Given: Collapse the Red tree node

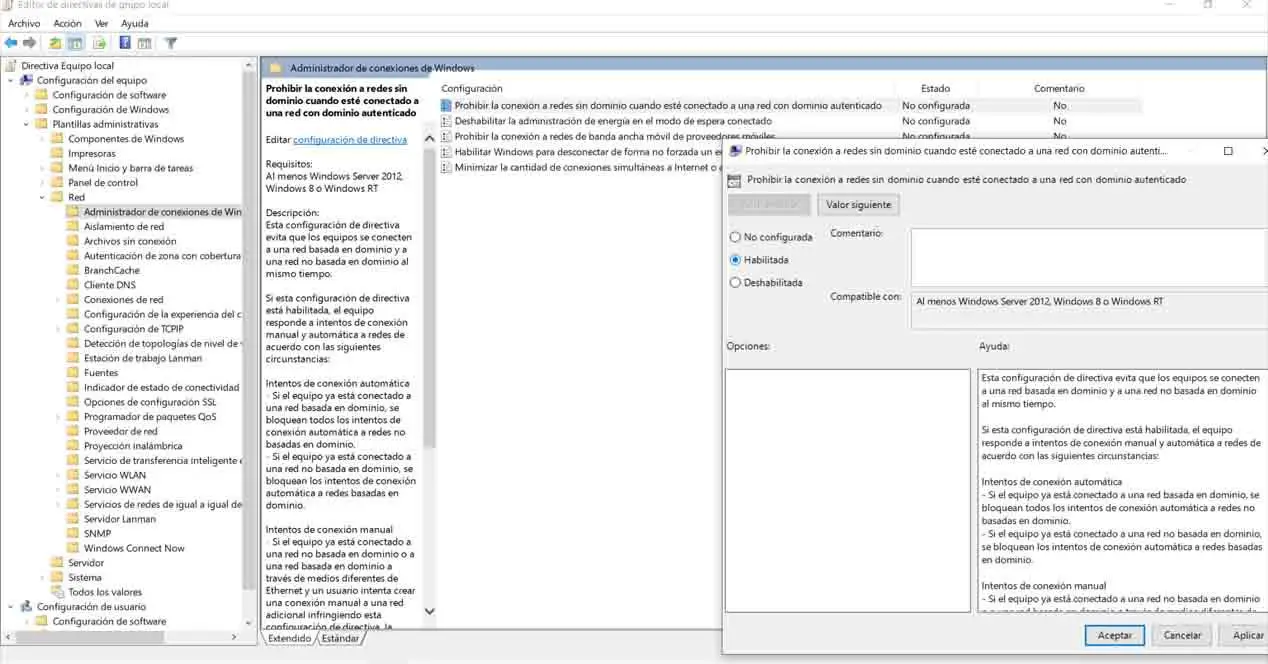Looking at the screenshot, I should (x=42, y=197).
